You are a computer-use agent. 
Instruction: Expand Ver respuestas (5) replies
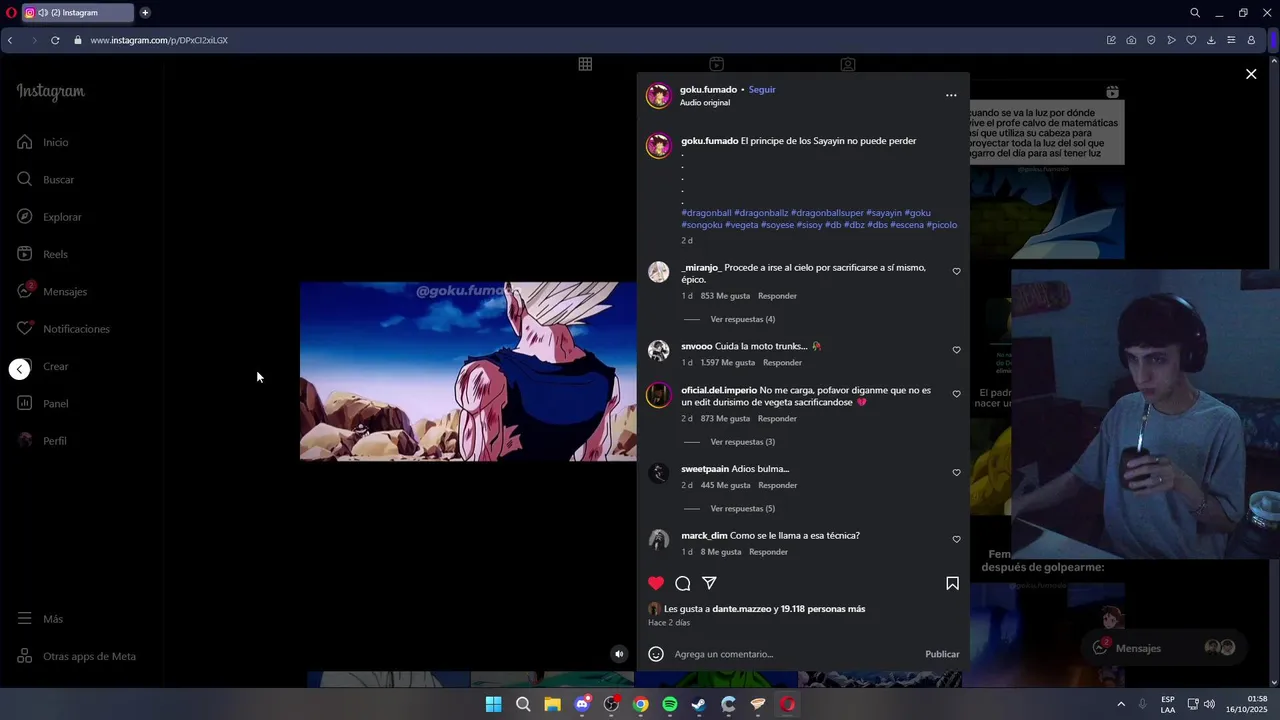pos(742,509)
